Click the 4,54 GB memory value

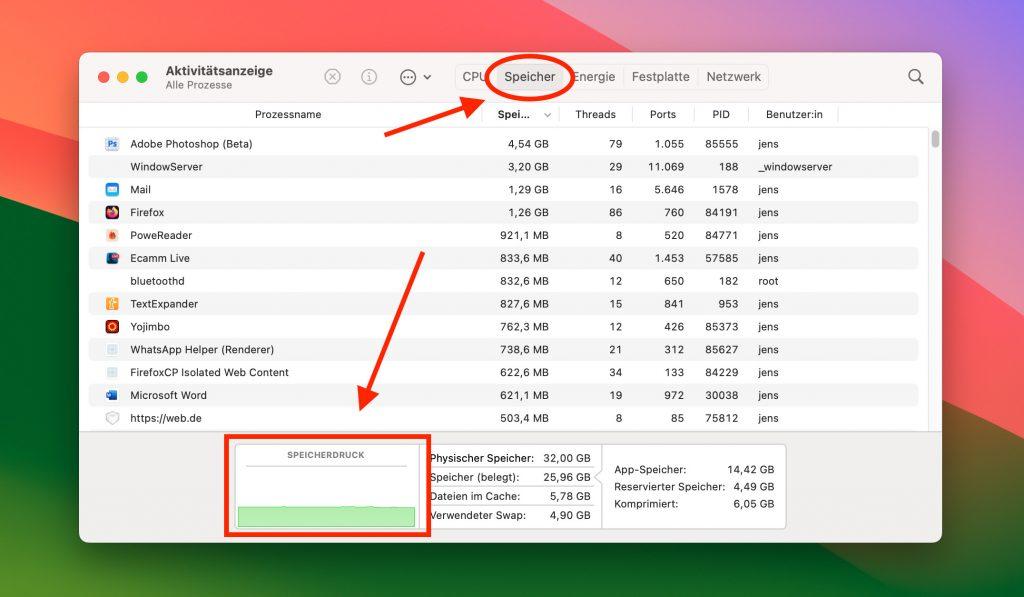[528, 144]
